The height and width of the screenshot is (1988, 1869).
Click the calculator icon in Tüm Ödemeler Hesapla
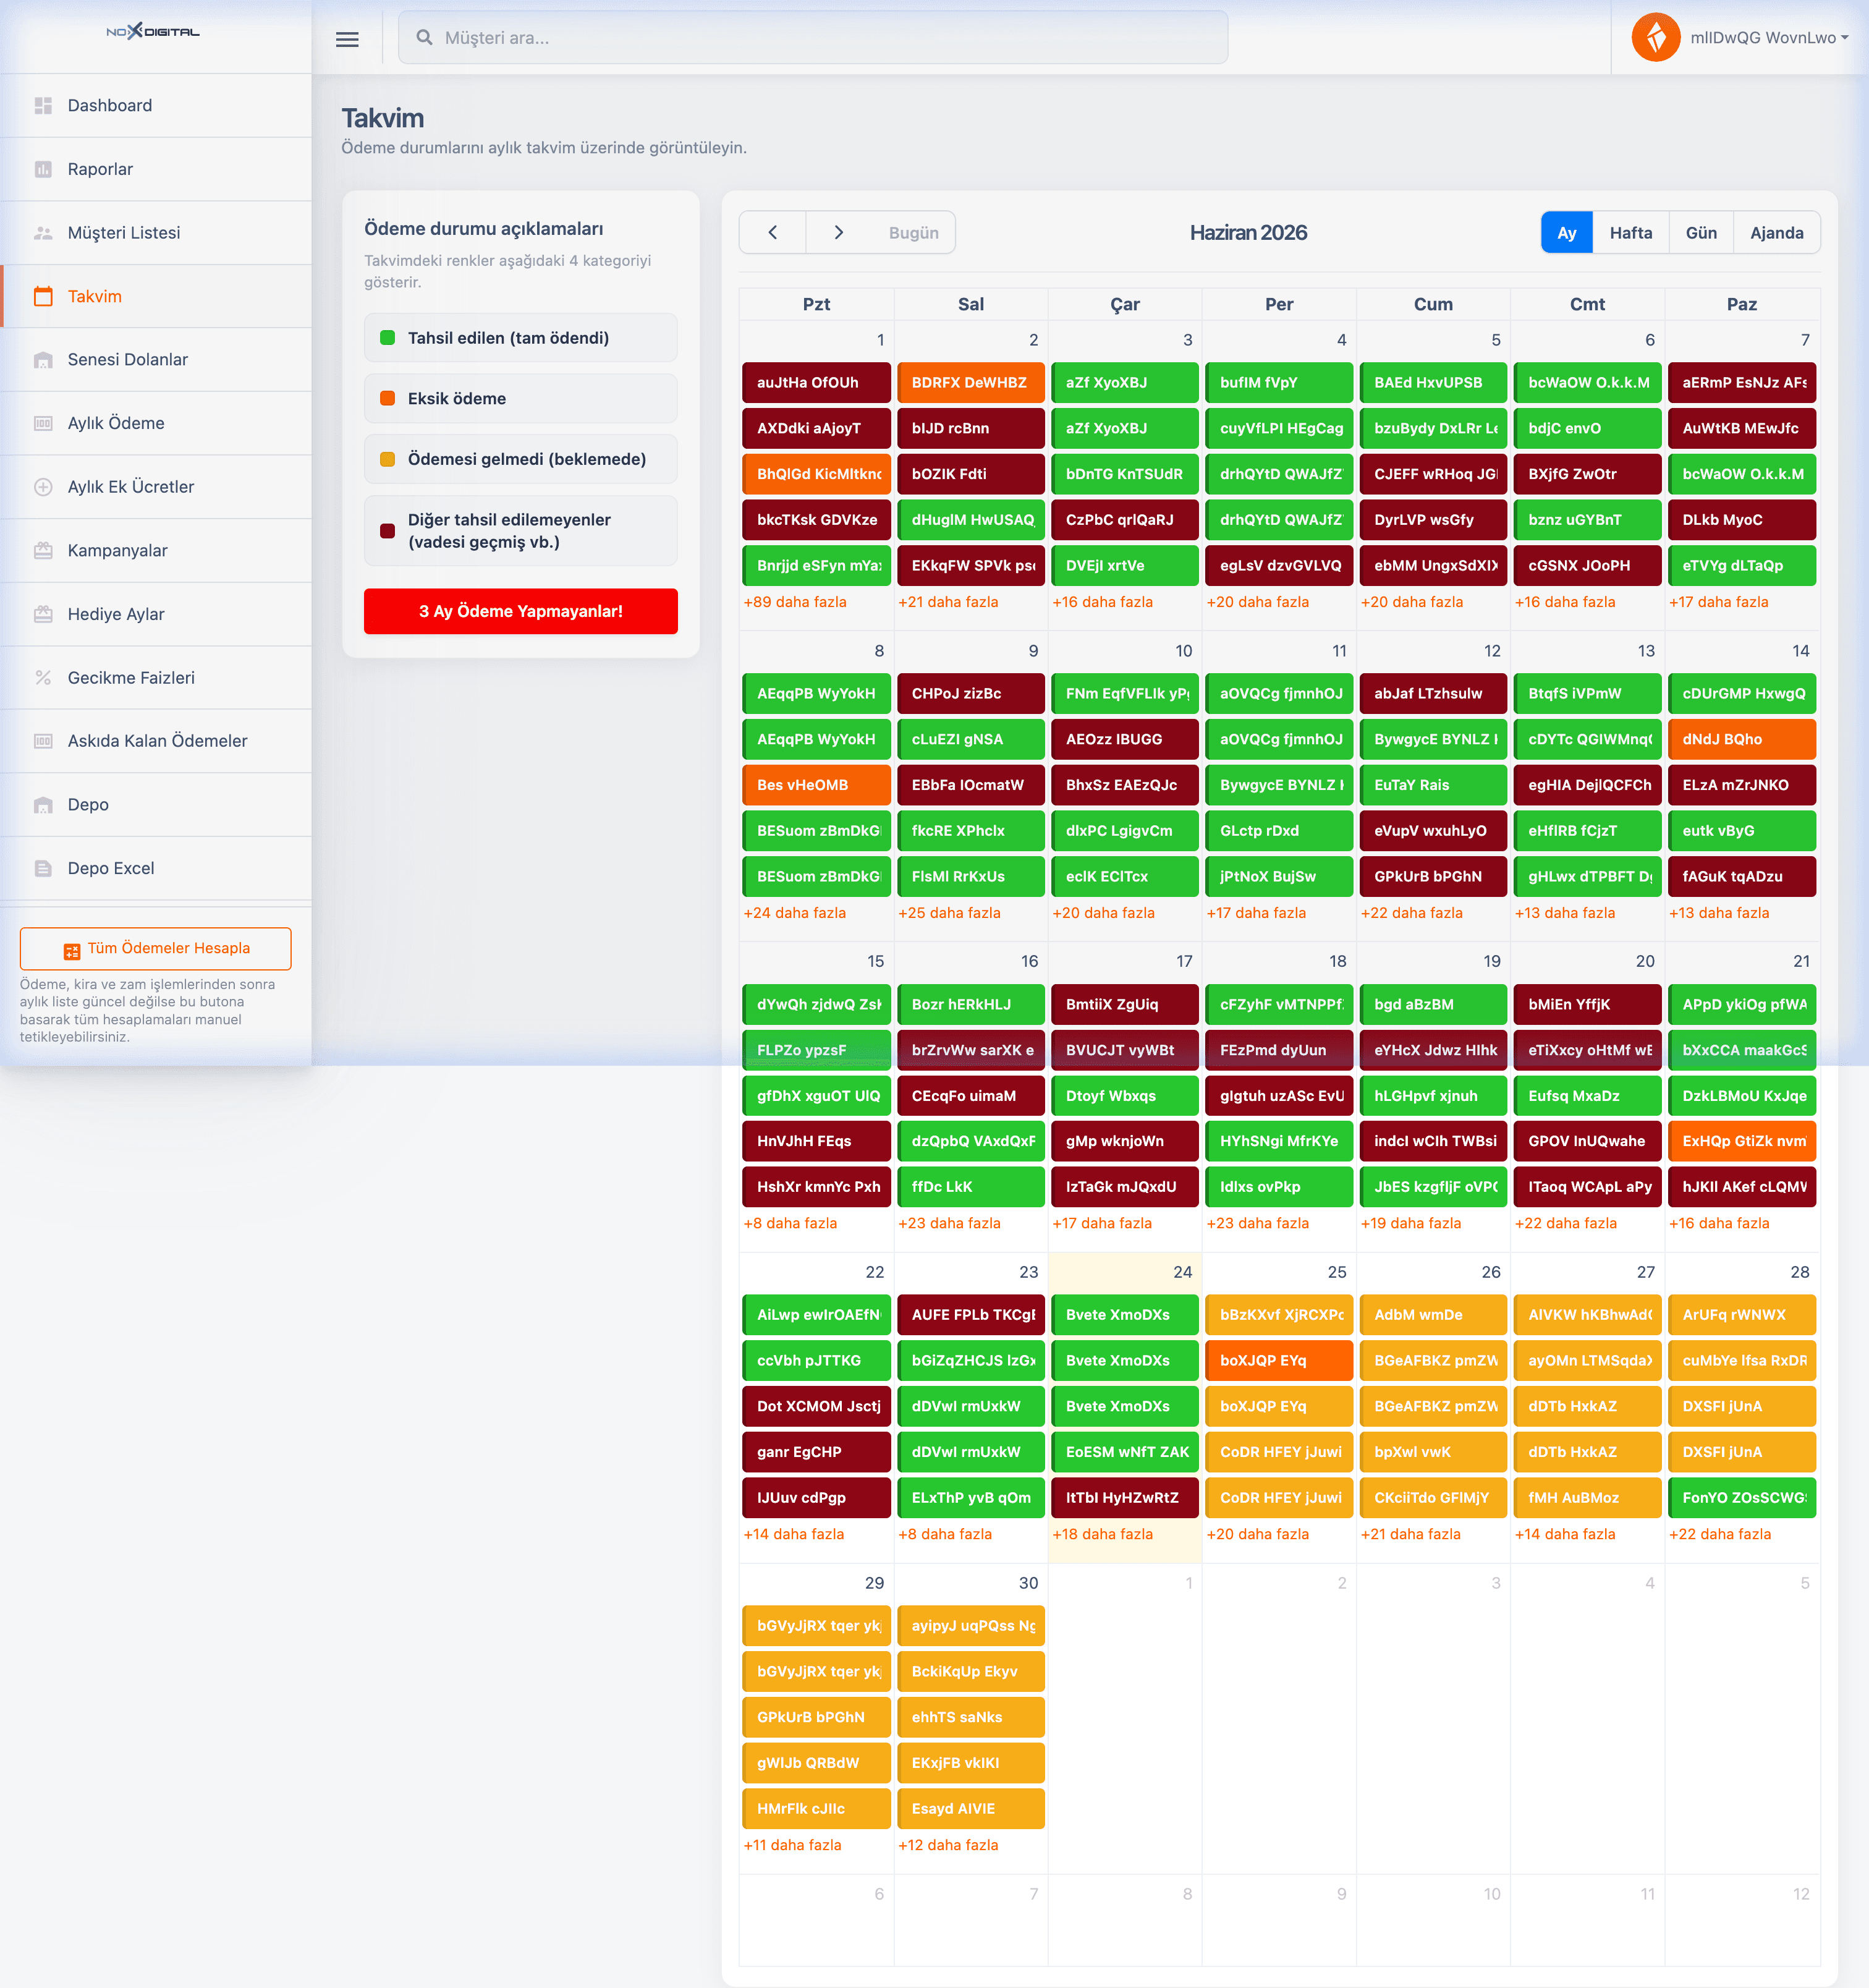pyautogui.click(x=72, y=950)
